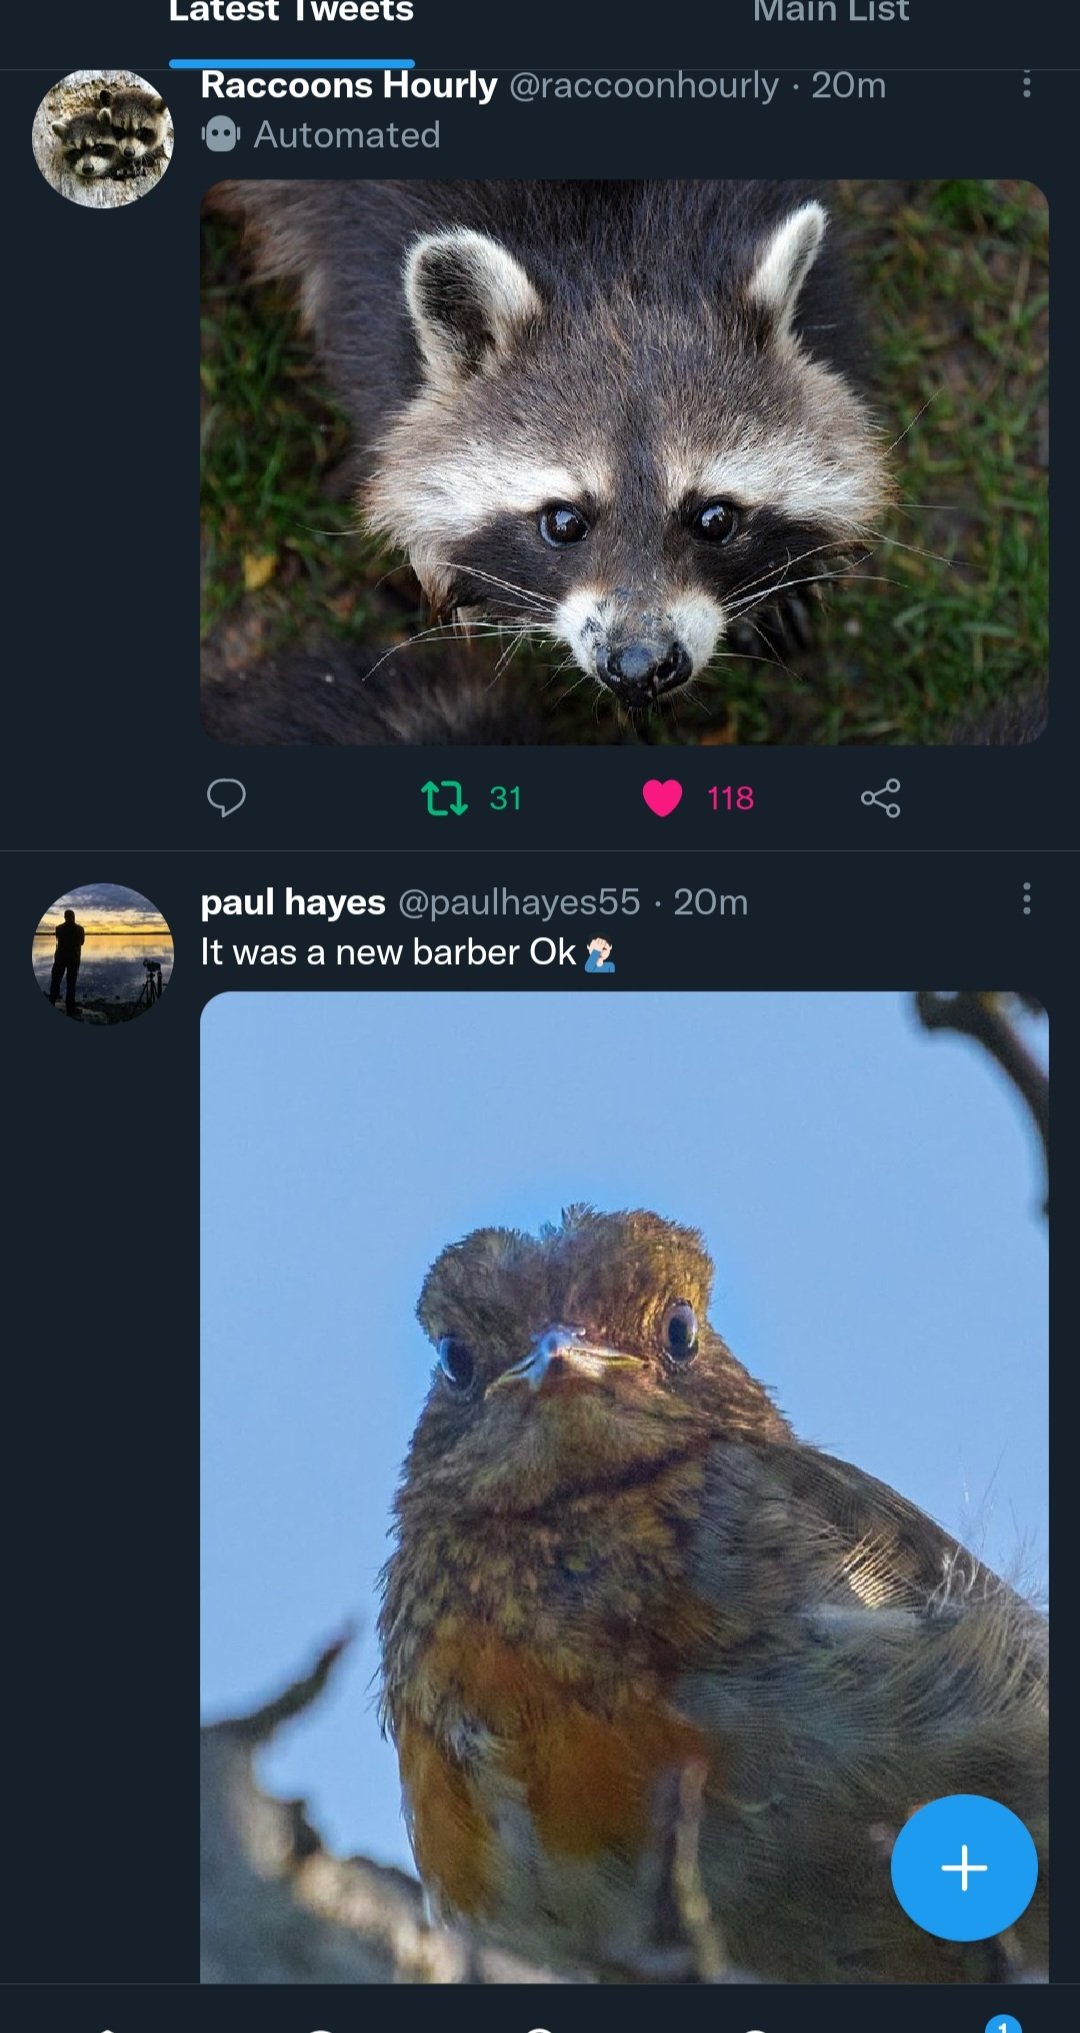Viewport: 1080px width, 2033px height.
Task: Open the @paulhayes55 handle link
Action: [519, 902]
